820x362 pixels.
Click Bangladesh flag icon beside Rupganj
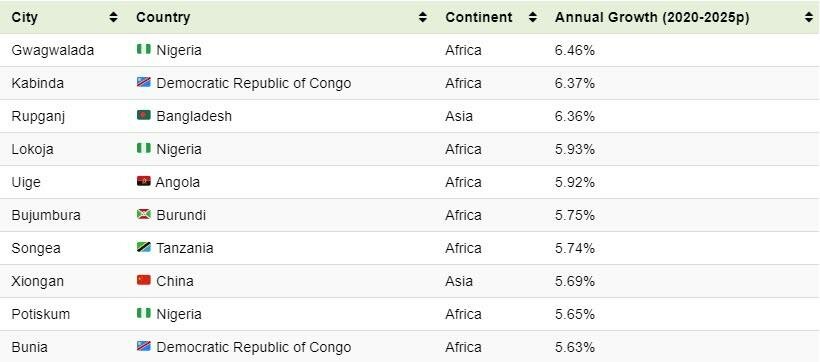(x=144, y=115)
